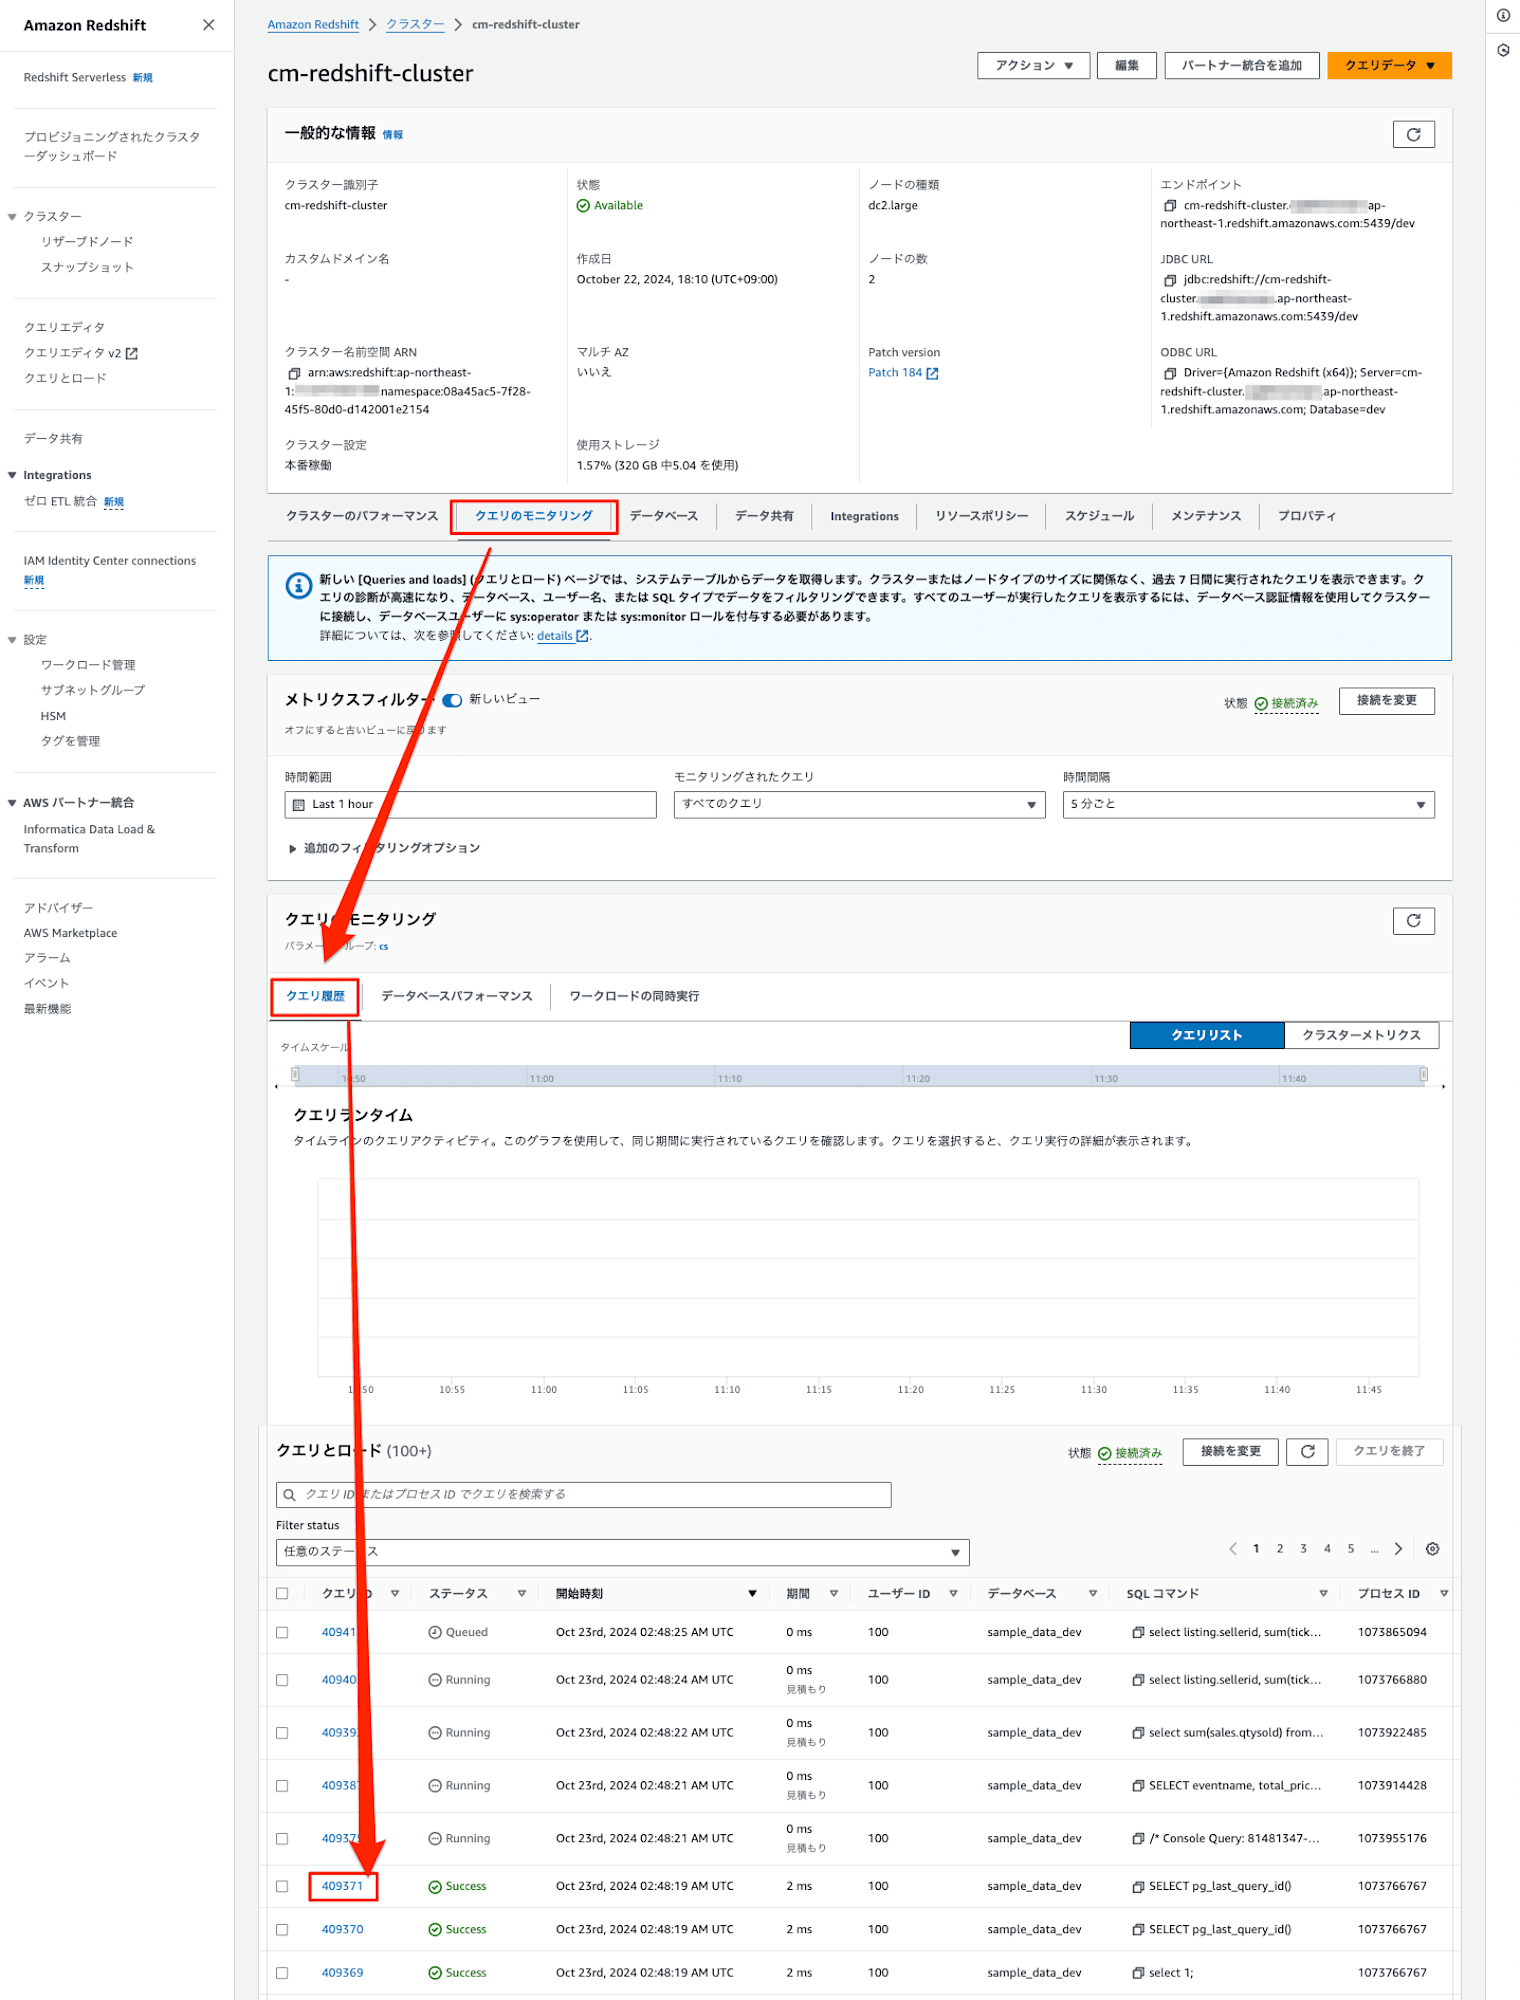Sort by status column arrow

click(522, 1594)
